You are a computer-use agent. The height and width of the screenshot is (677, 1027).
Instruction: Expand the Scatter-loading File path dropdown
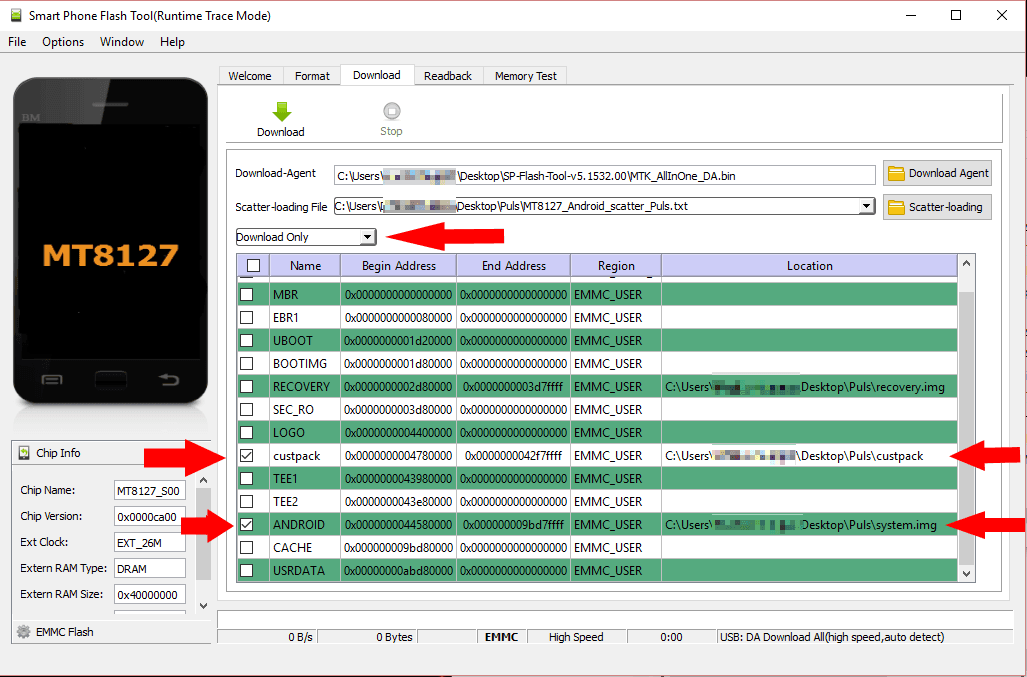click(x=867, y=206)
